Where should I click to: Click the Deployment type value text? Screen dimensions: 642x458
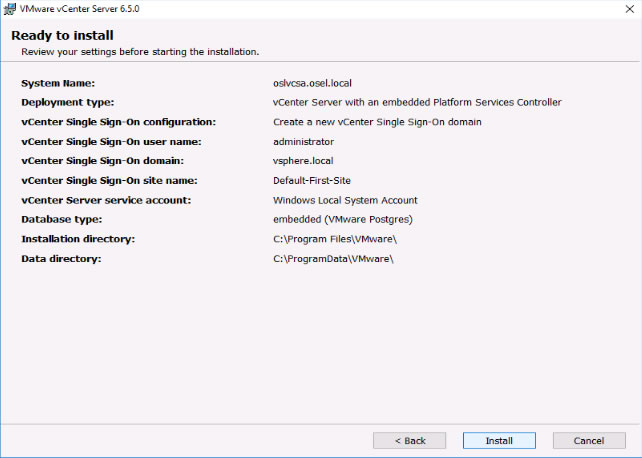pyautogui.click(x=417, y=102)
